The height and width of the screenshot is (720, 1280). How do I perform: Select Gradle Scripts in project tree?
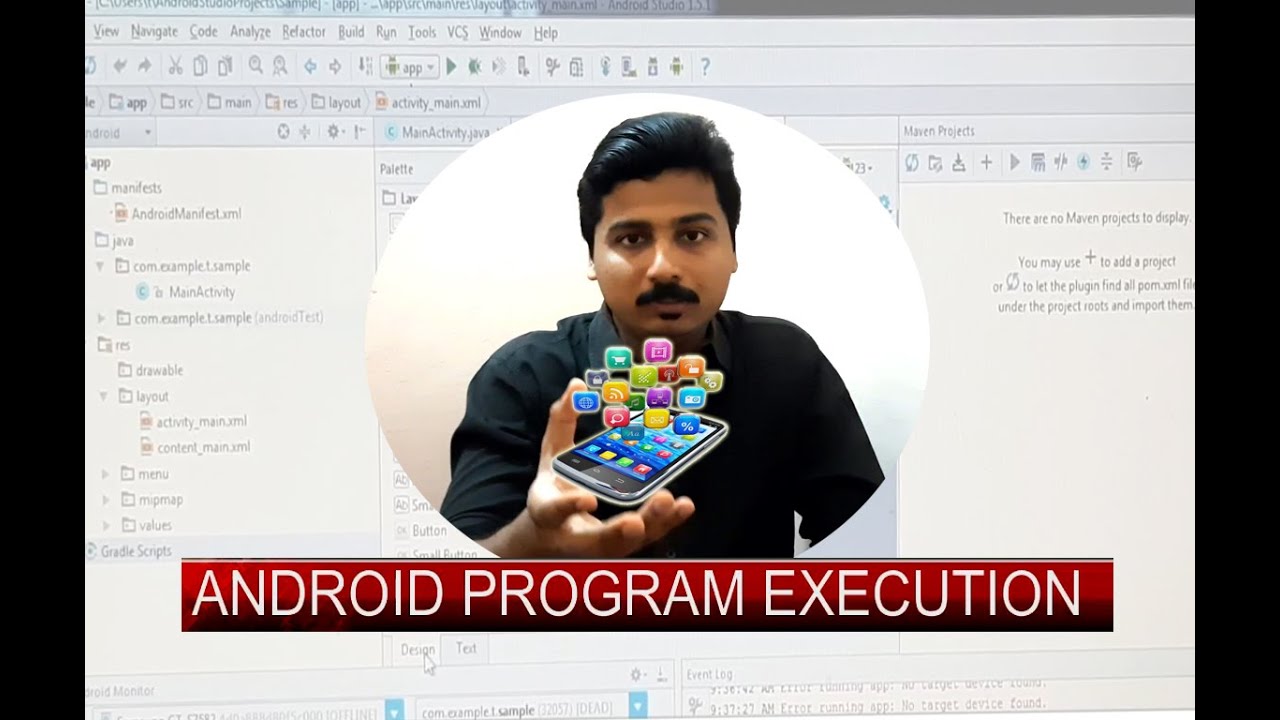point(129,551)
